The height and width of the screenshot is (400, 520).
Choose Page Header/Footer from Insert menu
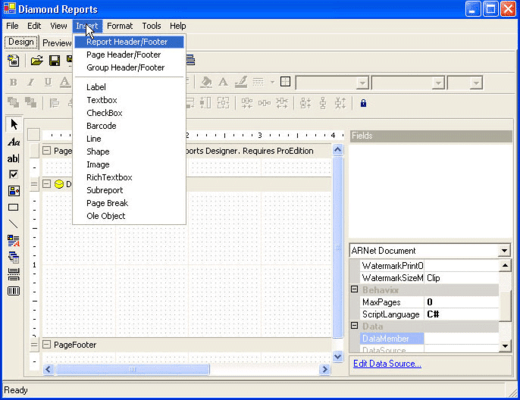pyautogui.click(x=129, y=55)
